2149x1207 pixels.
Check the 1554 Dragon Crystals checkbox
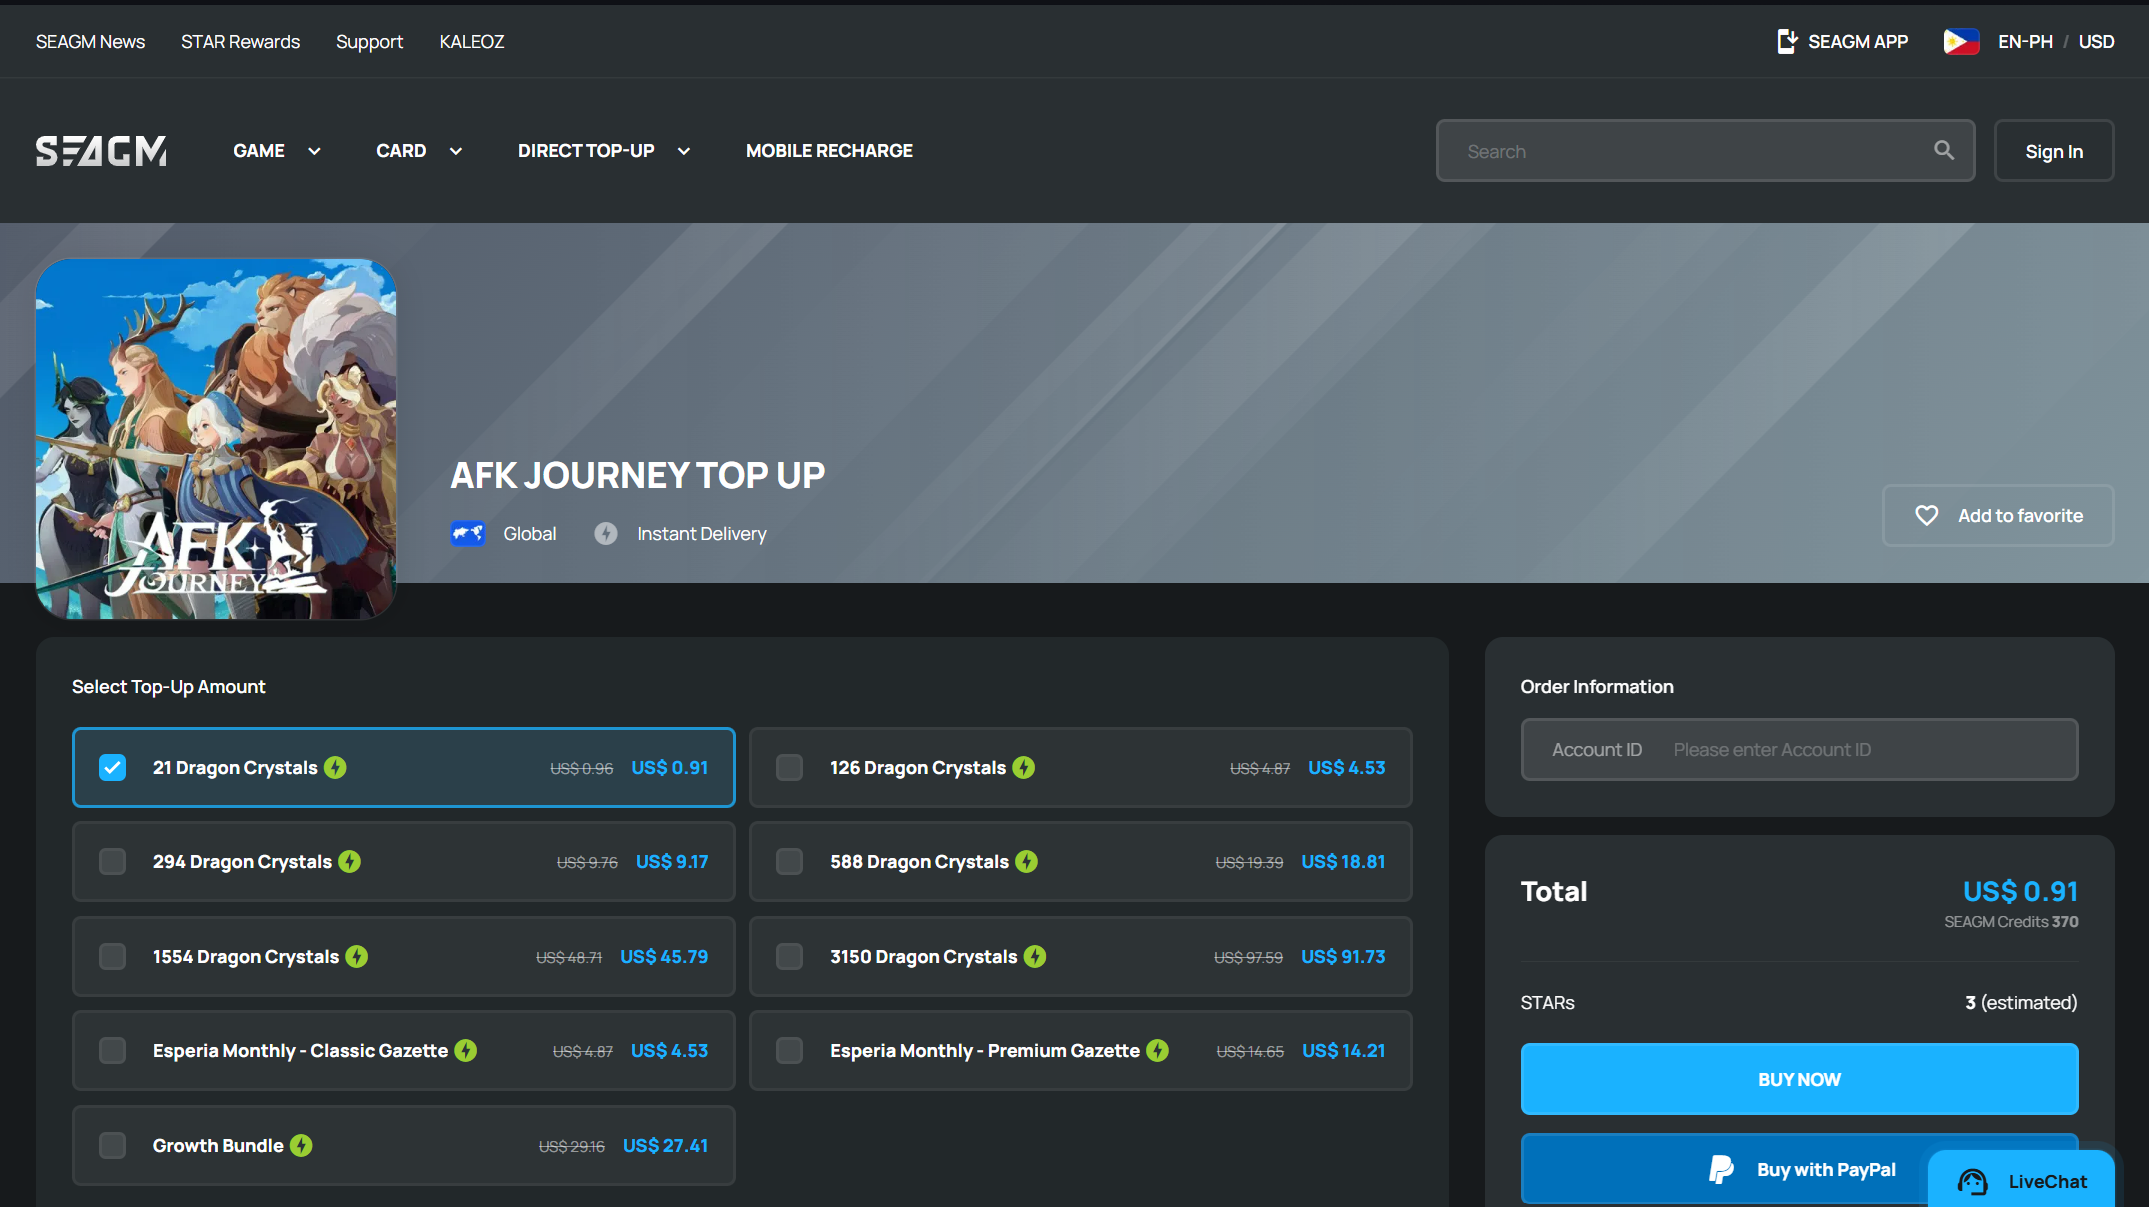click(113, 956)
